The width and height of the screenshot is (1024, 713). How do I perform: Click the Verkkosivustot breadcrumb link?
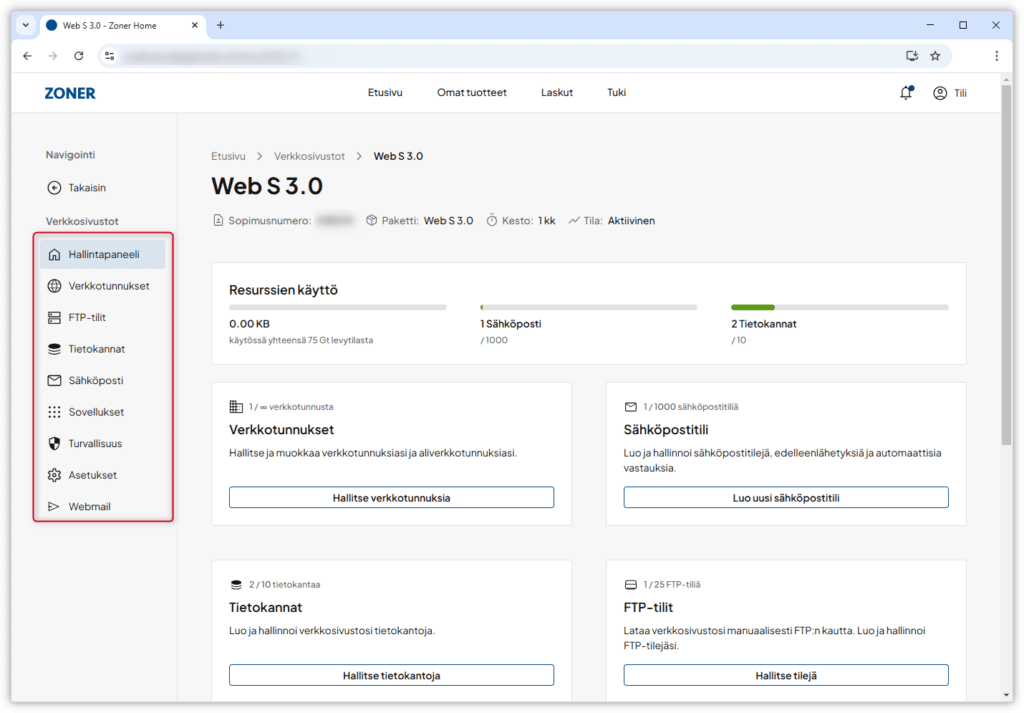(x=309, y=157)
